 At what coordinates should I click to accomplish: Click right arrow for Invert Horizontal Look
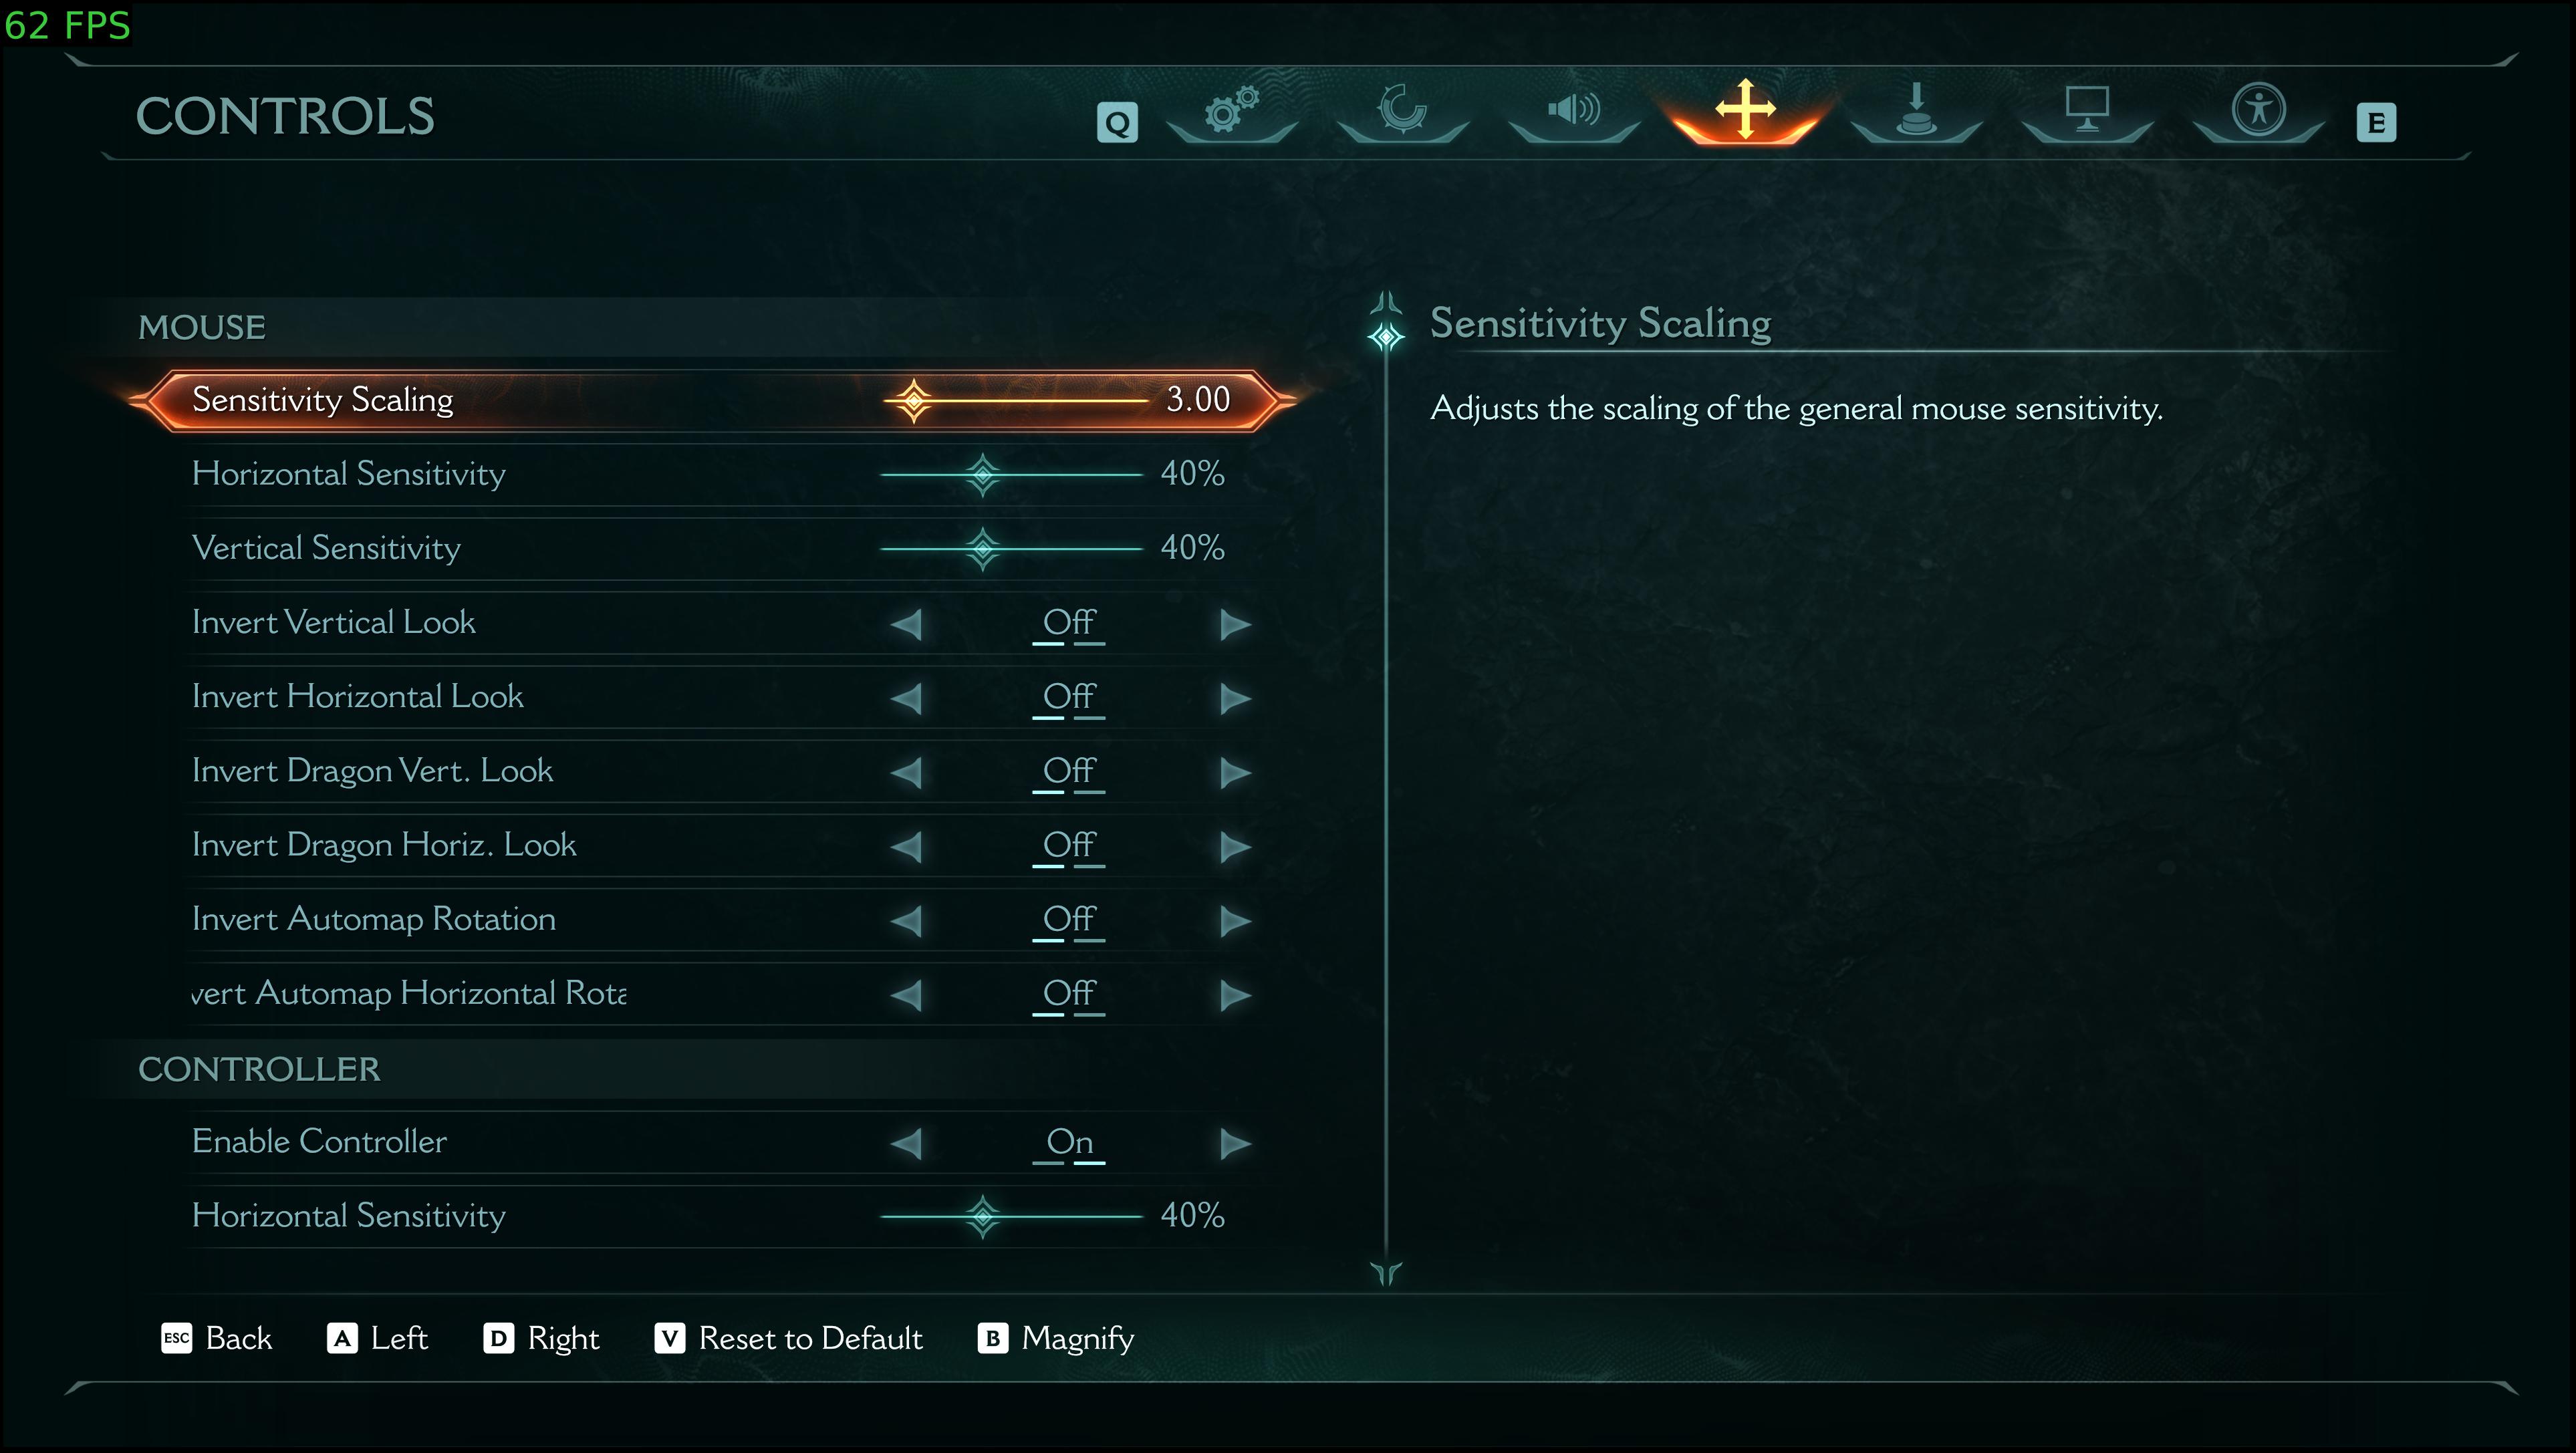tap(1235, 698)
